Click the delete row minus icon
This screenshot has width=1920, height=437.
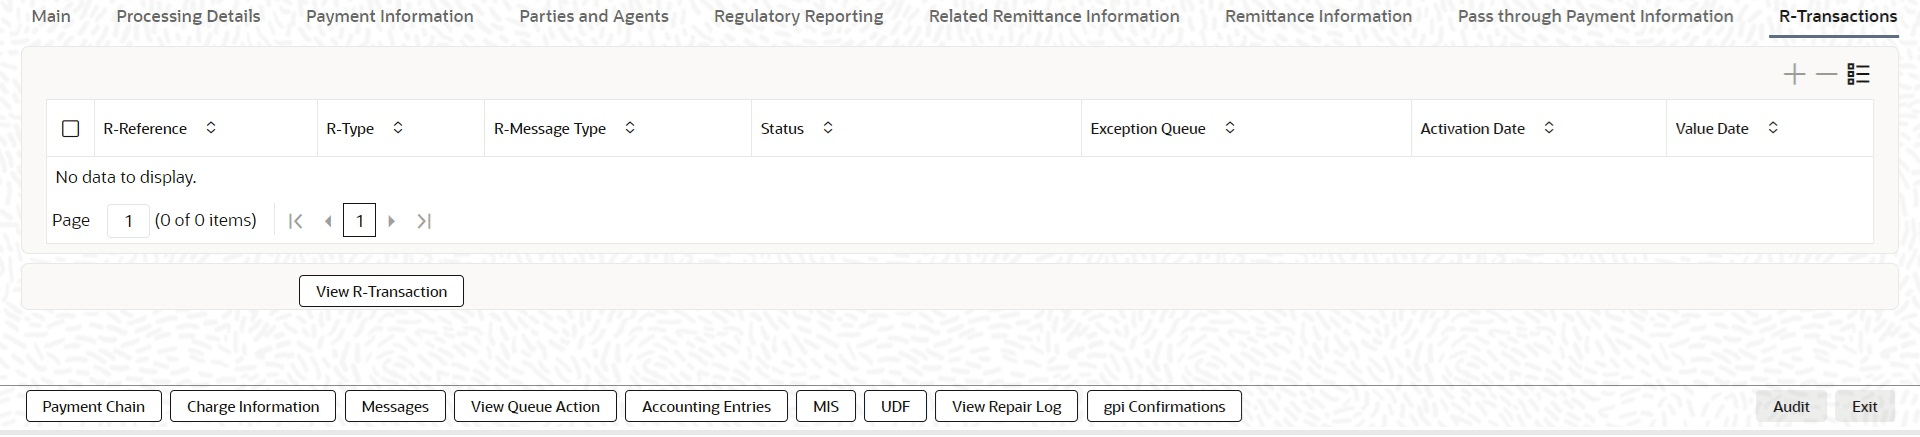coord(1827,75)
